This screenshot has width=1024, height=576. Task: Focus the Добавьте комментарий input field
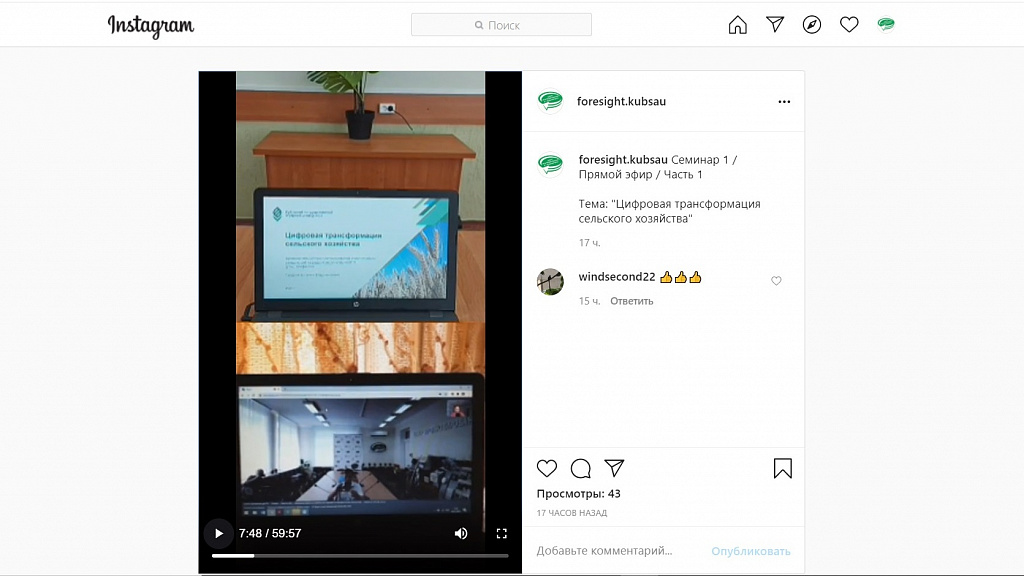tap(620, 551)
